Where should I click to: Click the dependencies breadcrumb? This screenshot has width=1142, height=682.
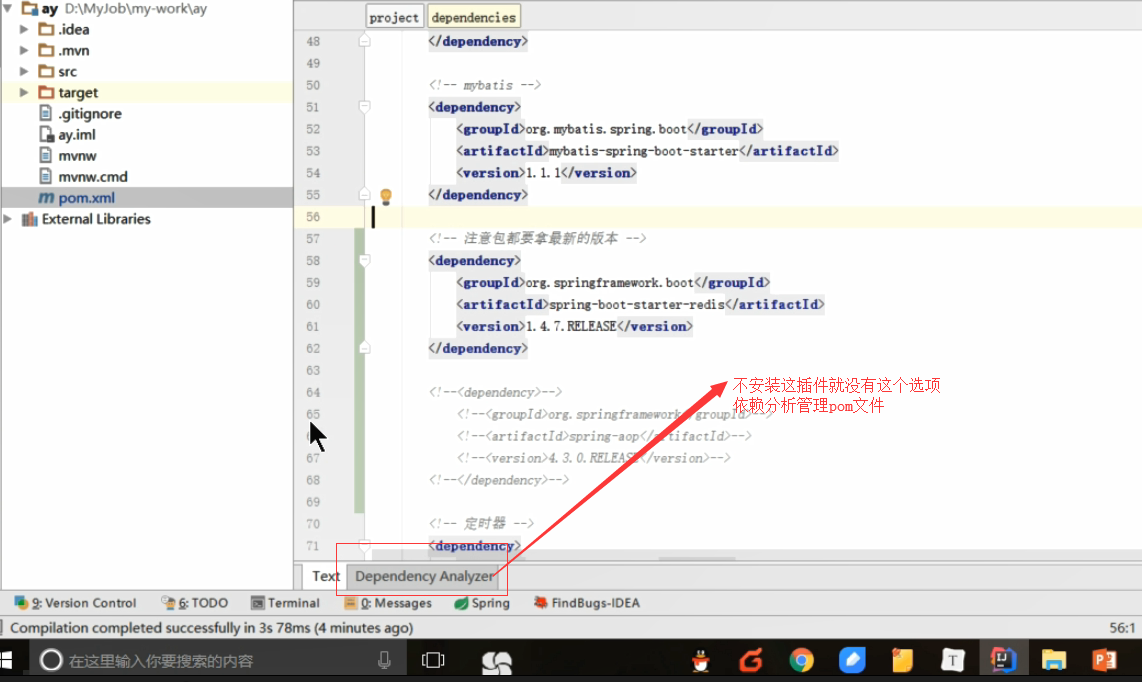tap(473, 17)
